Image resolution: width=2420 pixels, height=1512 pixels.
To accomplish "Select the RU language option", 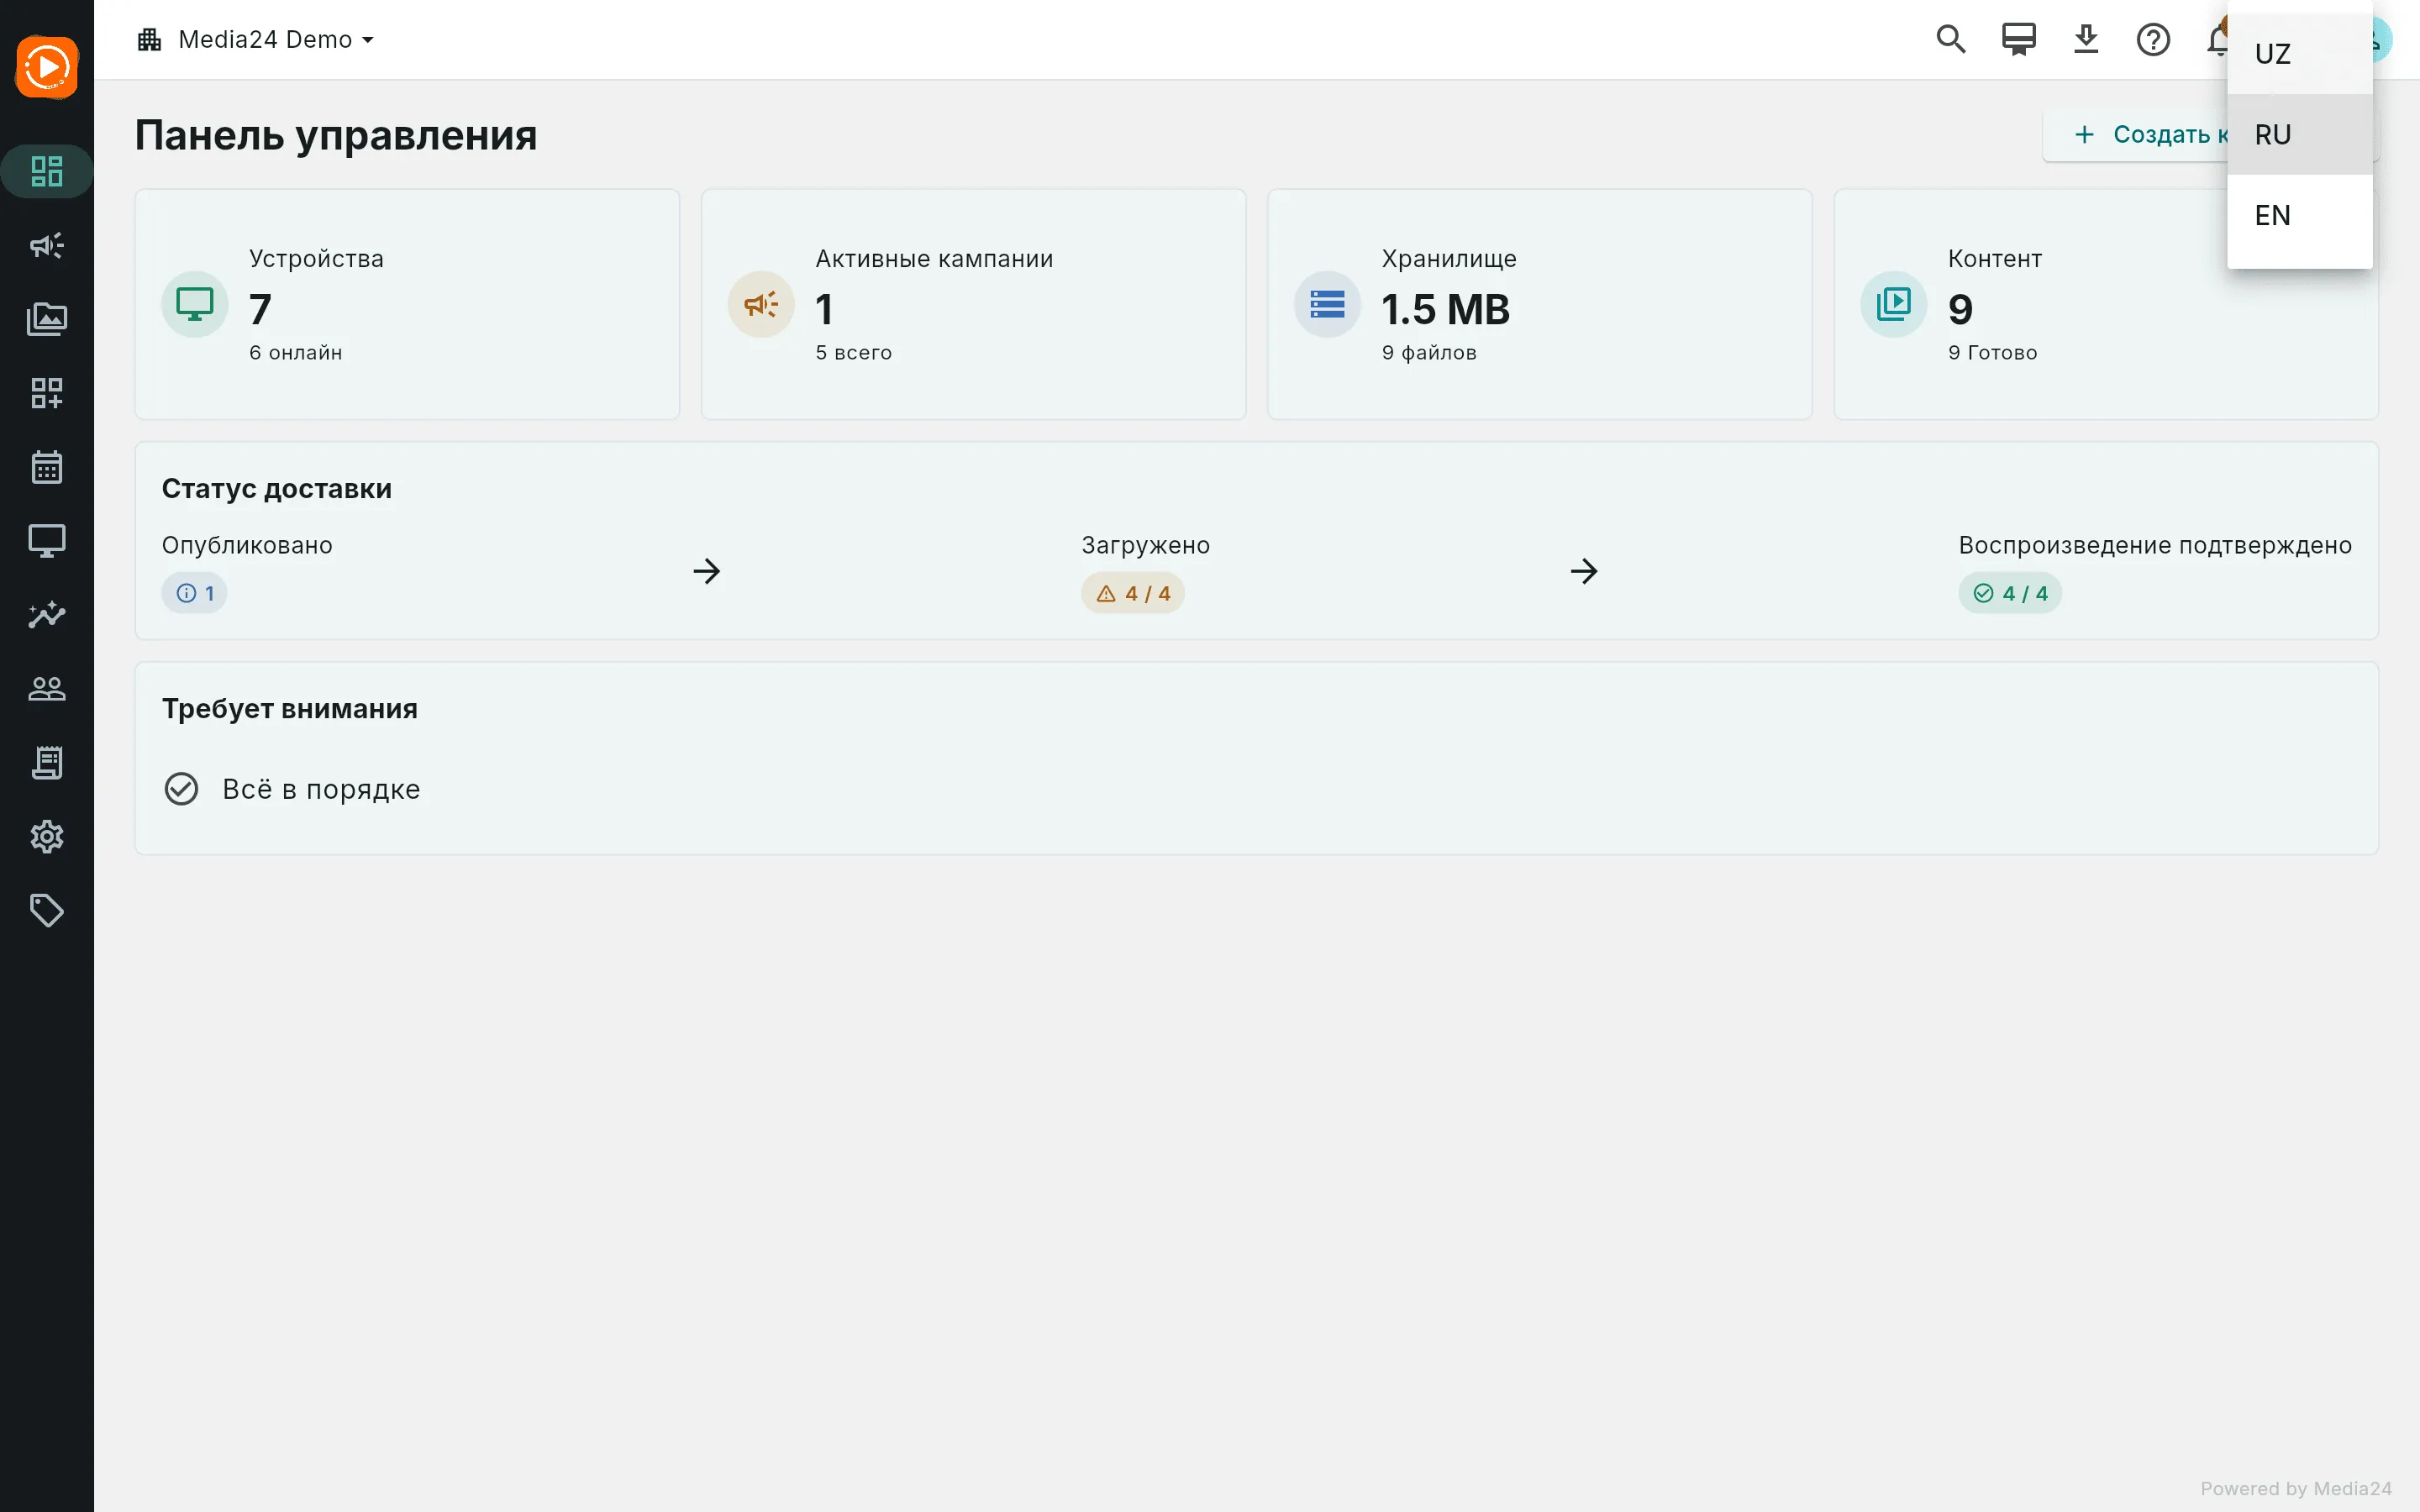I will [2299, 134].
